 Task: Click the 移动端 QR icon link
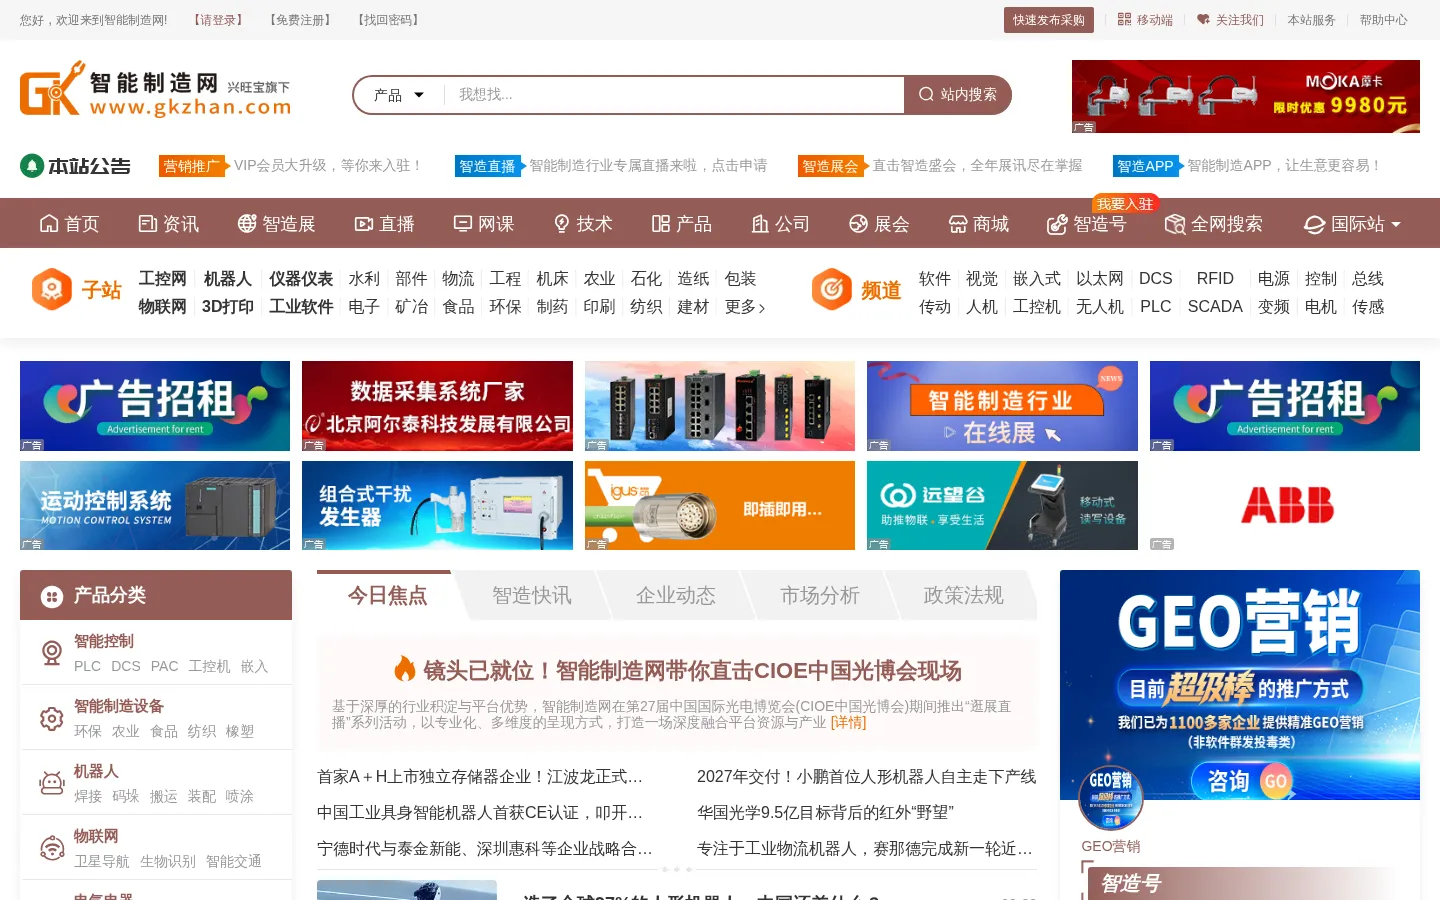tap(1125, 20)
